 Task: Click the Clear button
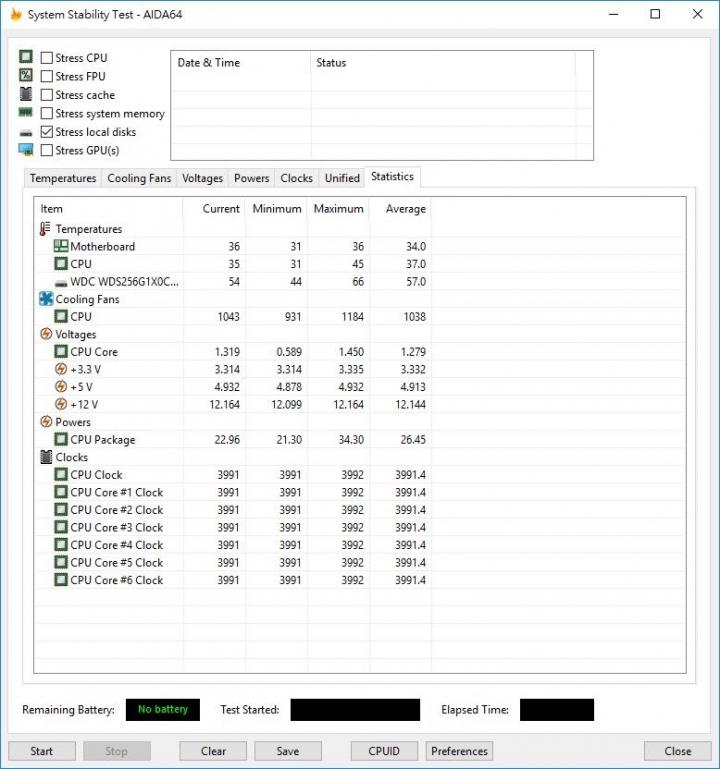click(213, 751)
